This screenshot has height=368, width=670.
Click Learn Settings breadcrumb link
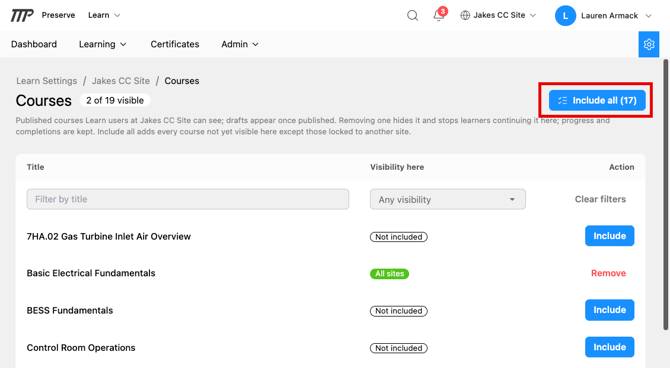pyautogui.click(x=47, y=81)
